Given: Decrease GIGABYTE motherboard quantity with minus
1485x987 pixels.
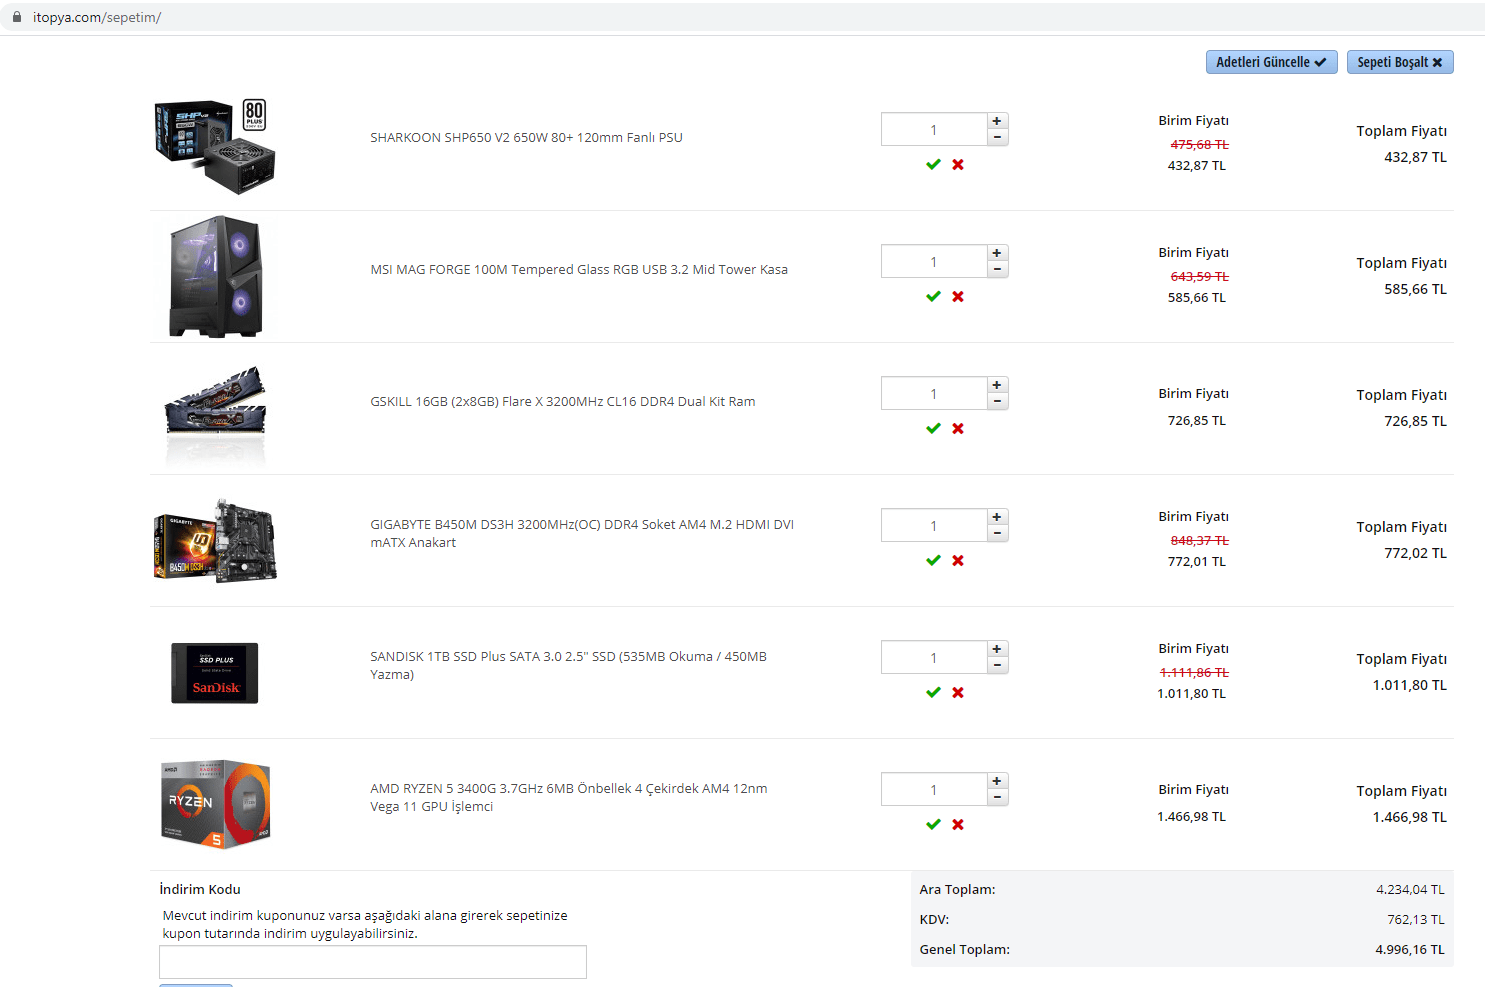Looking at the screenshot, I should [997, 533].
